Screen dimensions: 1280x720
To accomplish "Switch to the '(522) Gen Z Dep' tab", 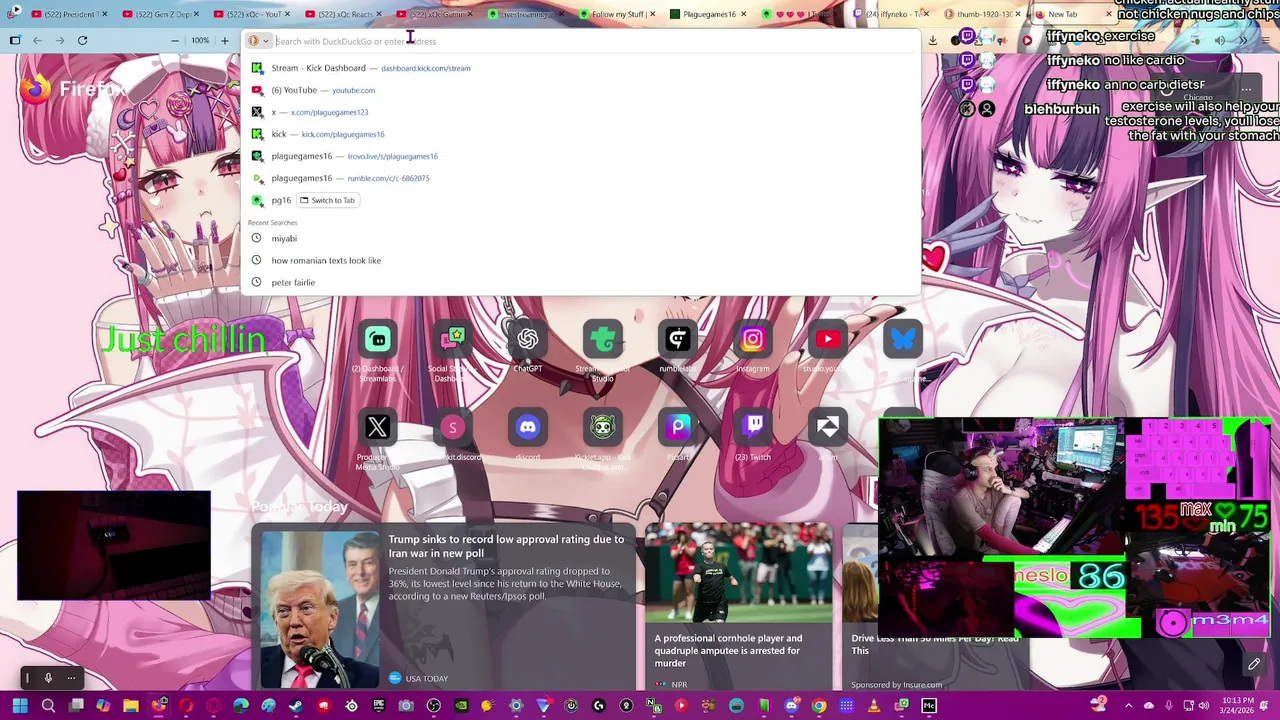I will click(161, 14).
